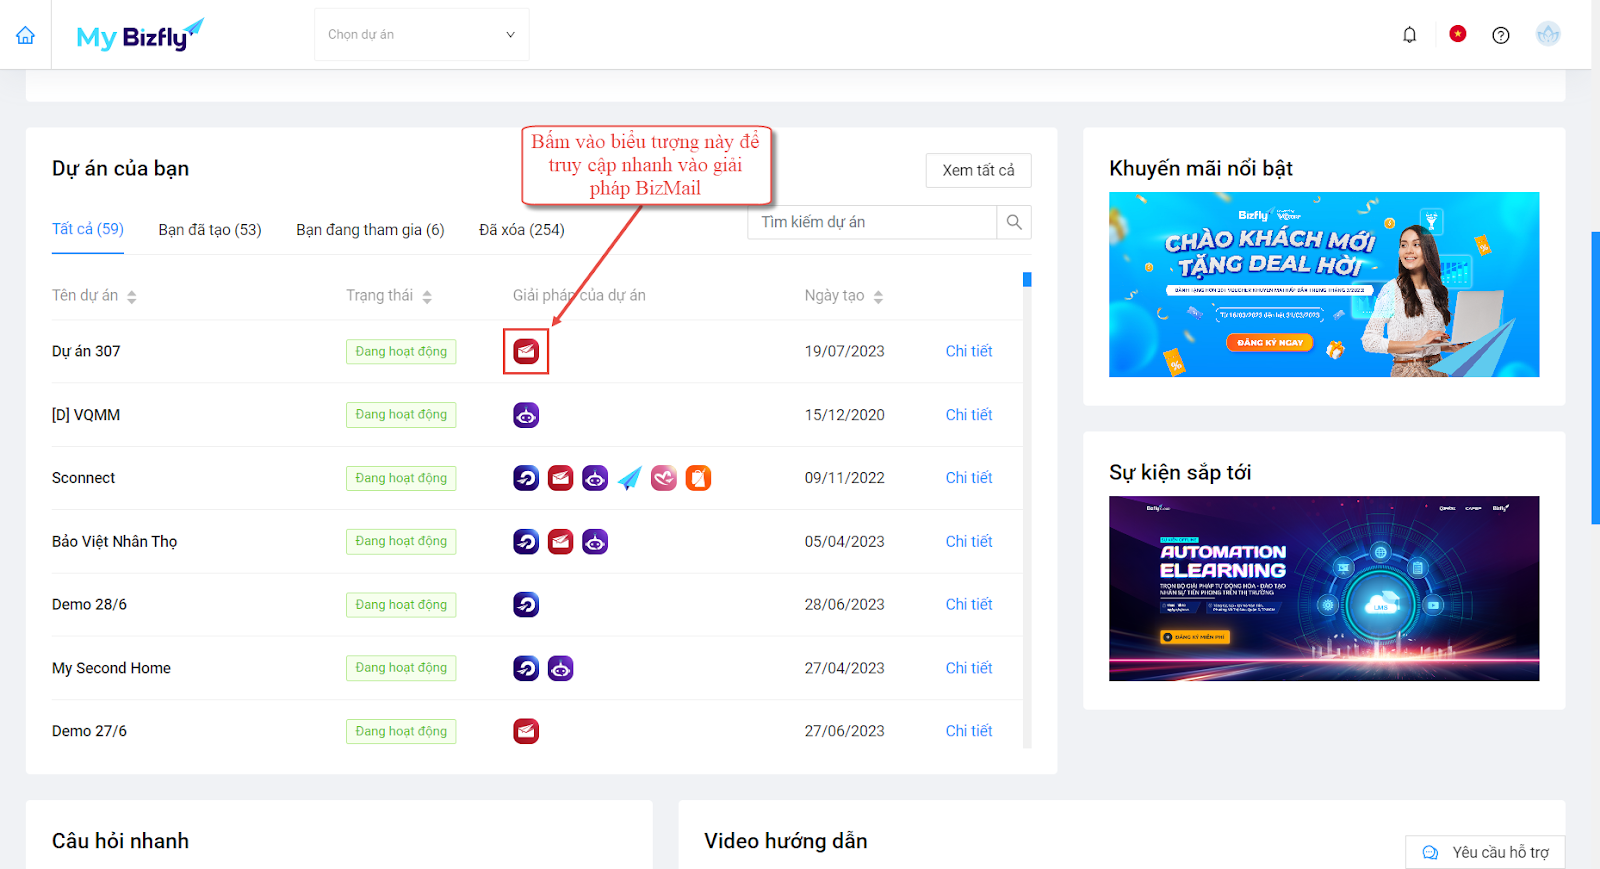This screenshot has height=869, width=1600.
Task: Open the purple robot icon in Sconnect row
Action: [x=595, y=478]
